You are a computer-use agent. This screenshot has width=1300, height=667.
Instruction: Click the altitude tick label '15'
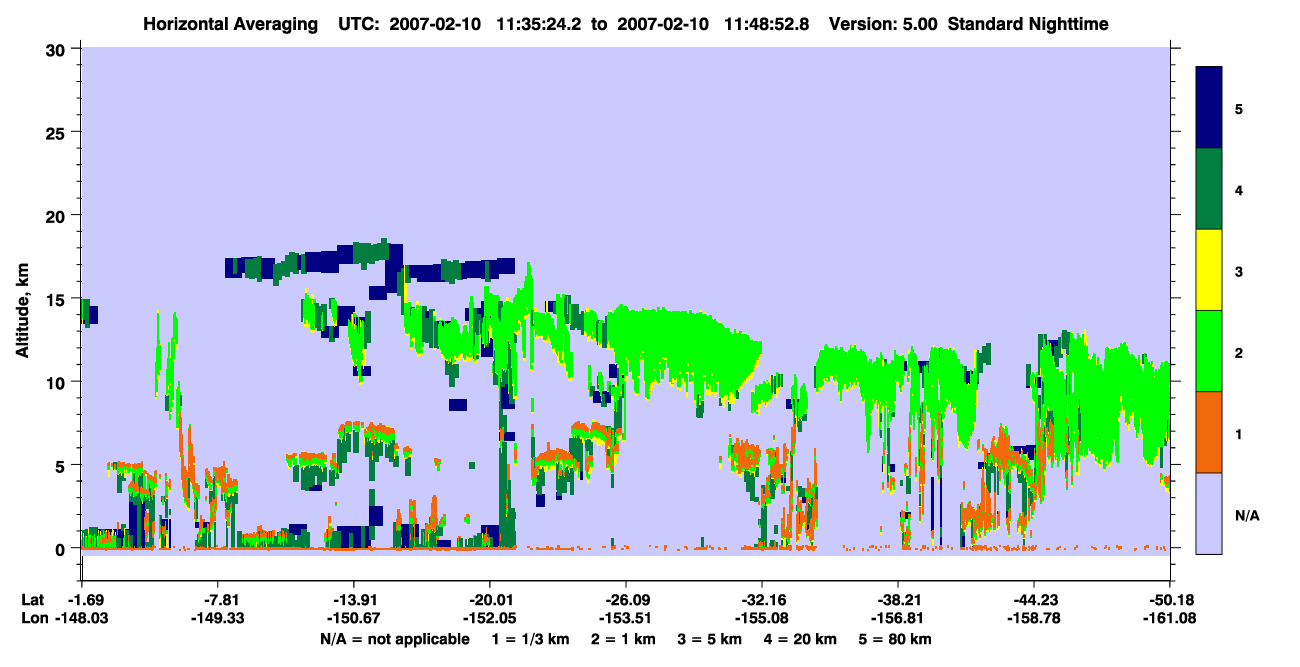[x=57, y=299]
